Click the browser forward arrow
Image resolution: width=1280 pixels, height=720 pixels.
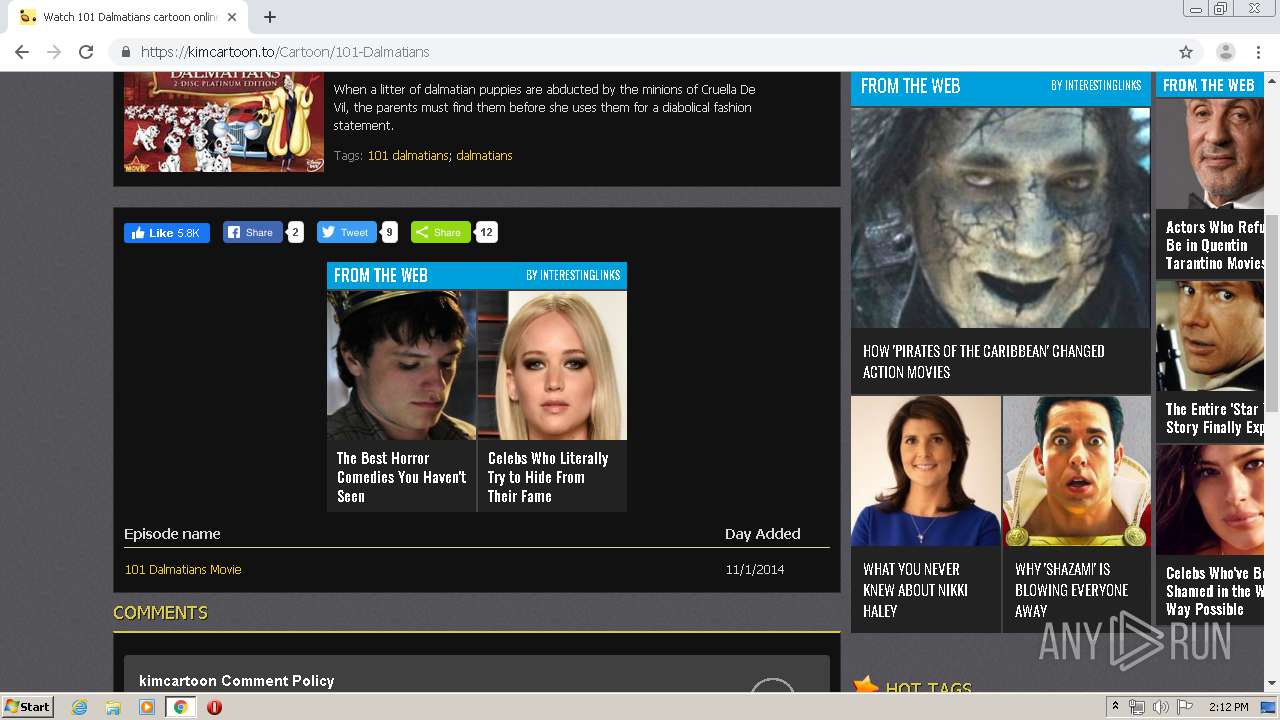click(54, 52)
